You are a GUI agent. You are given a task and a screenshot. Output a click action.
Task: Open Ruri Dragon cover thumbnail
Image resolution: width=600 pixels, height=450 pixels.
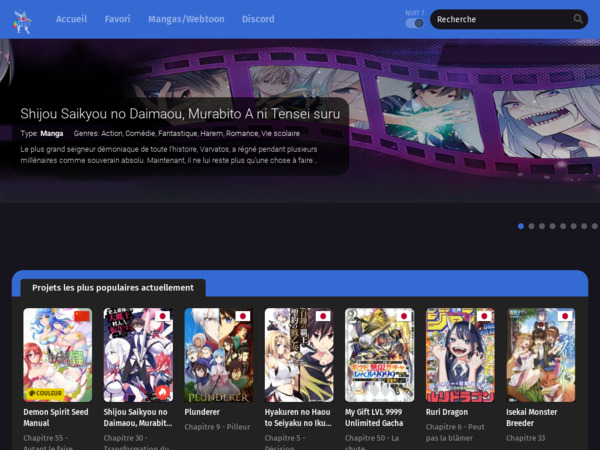coord(460,355)
